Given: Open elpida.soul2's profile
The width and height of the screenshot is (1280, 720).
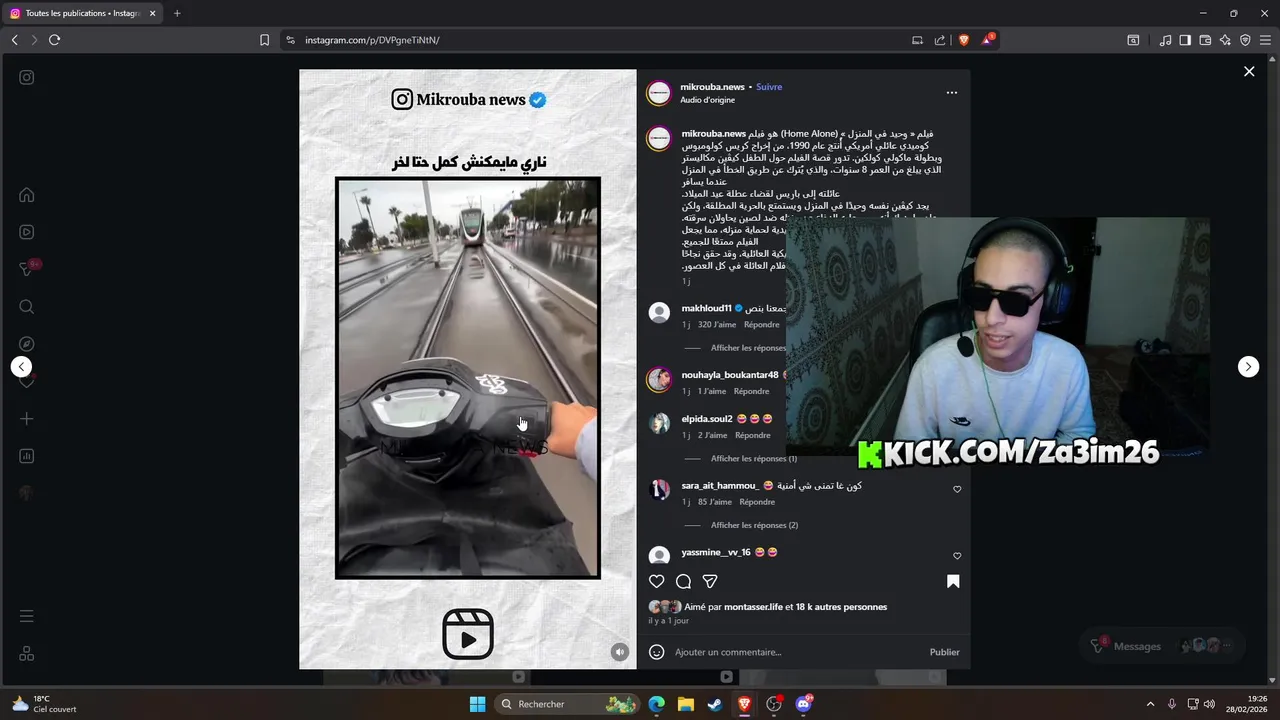Looking at the screenshot, I should point(707,419).
